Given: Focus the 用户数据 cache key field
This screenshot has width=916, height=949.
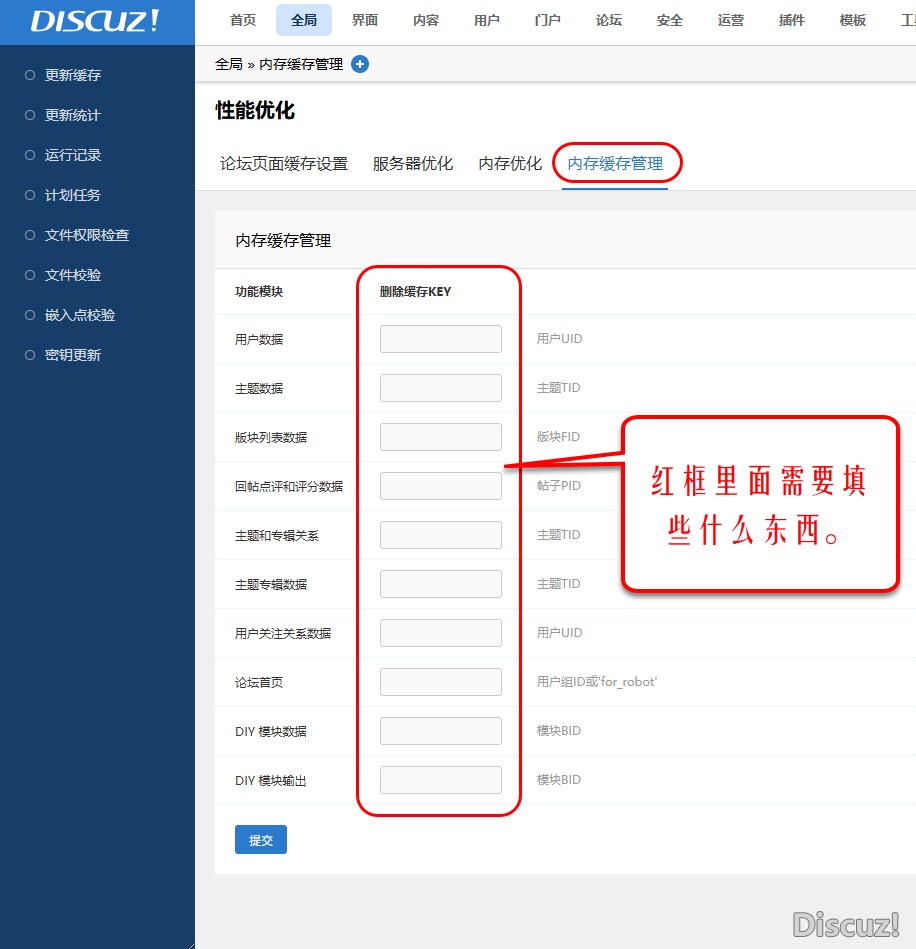Looking at the screenshot, I should tap(441, 339).
